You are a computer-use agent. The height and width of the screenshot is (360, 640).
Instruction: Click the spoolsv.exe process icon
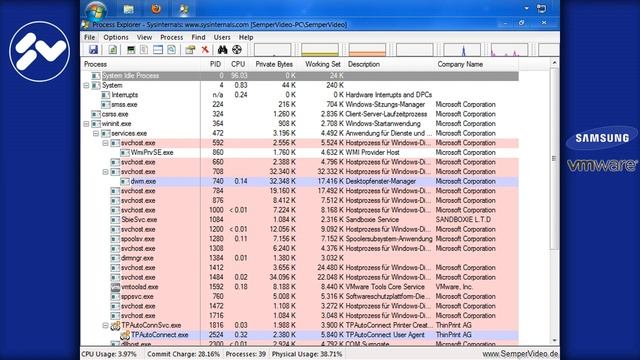(x=116, y=239)
